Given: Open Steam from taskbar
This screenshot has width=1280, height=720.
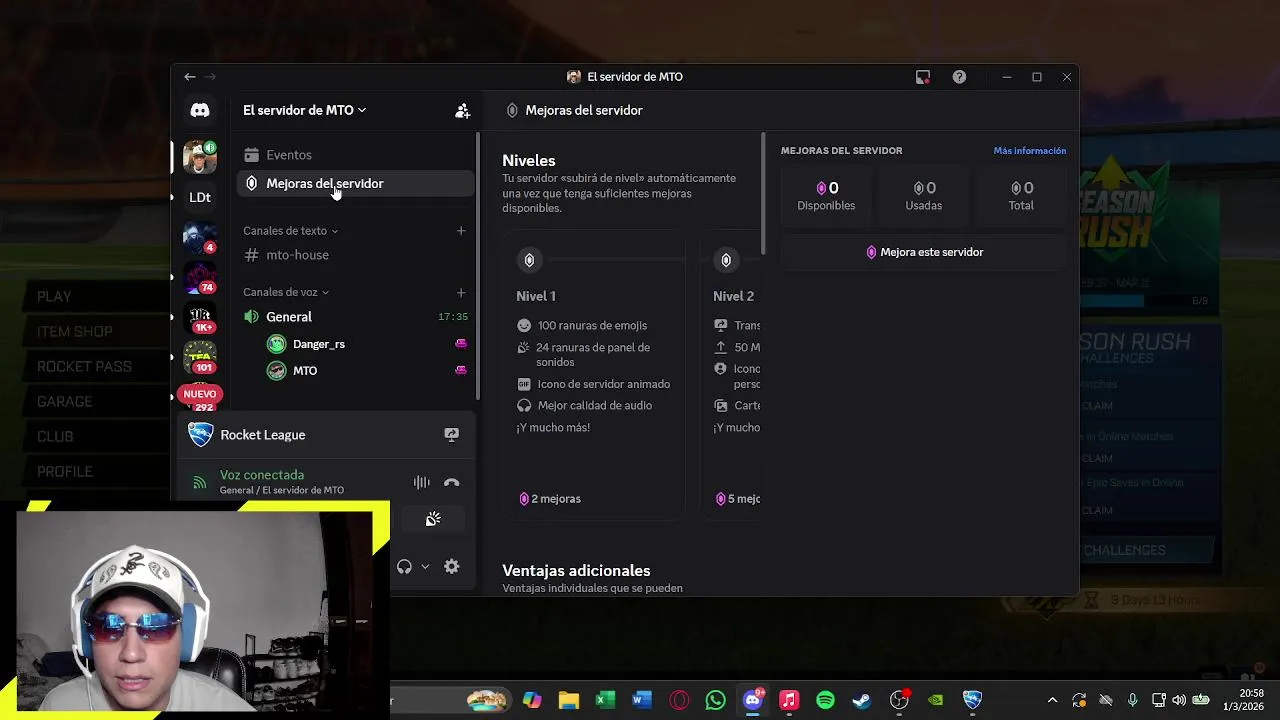Looking at the screenshot, I should (862, 700).
